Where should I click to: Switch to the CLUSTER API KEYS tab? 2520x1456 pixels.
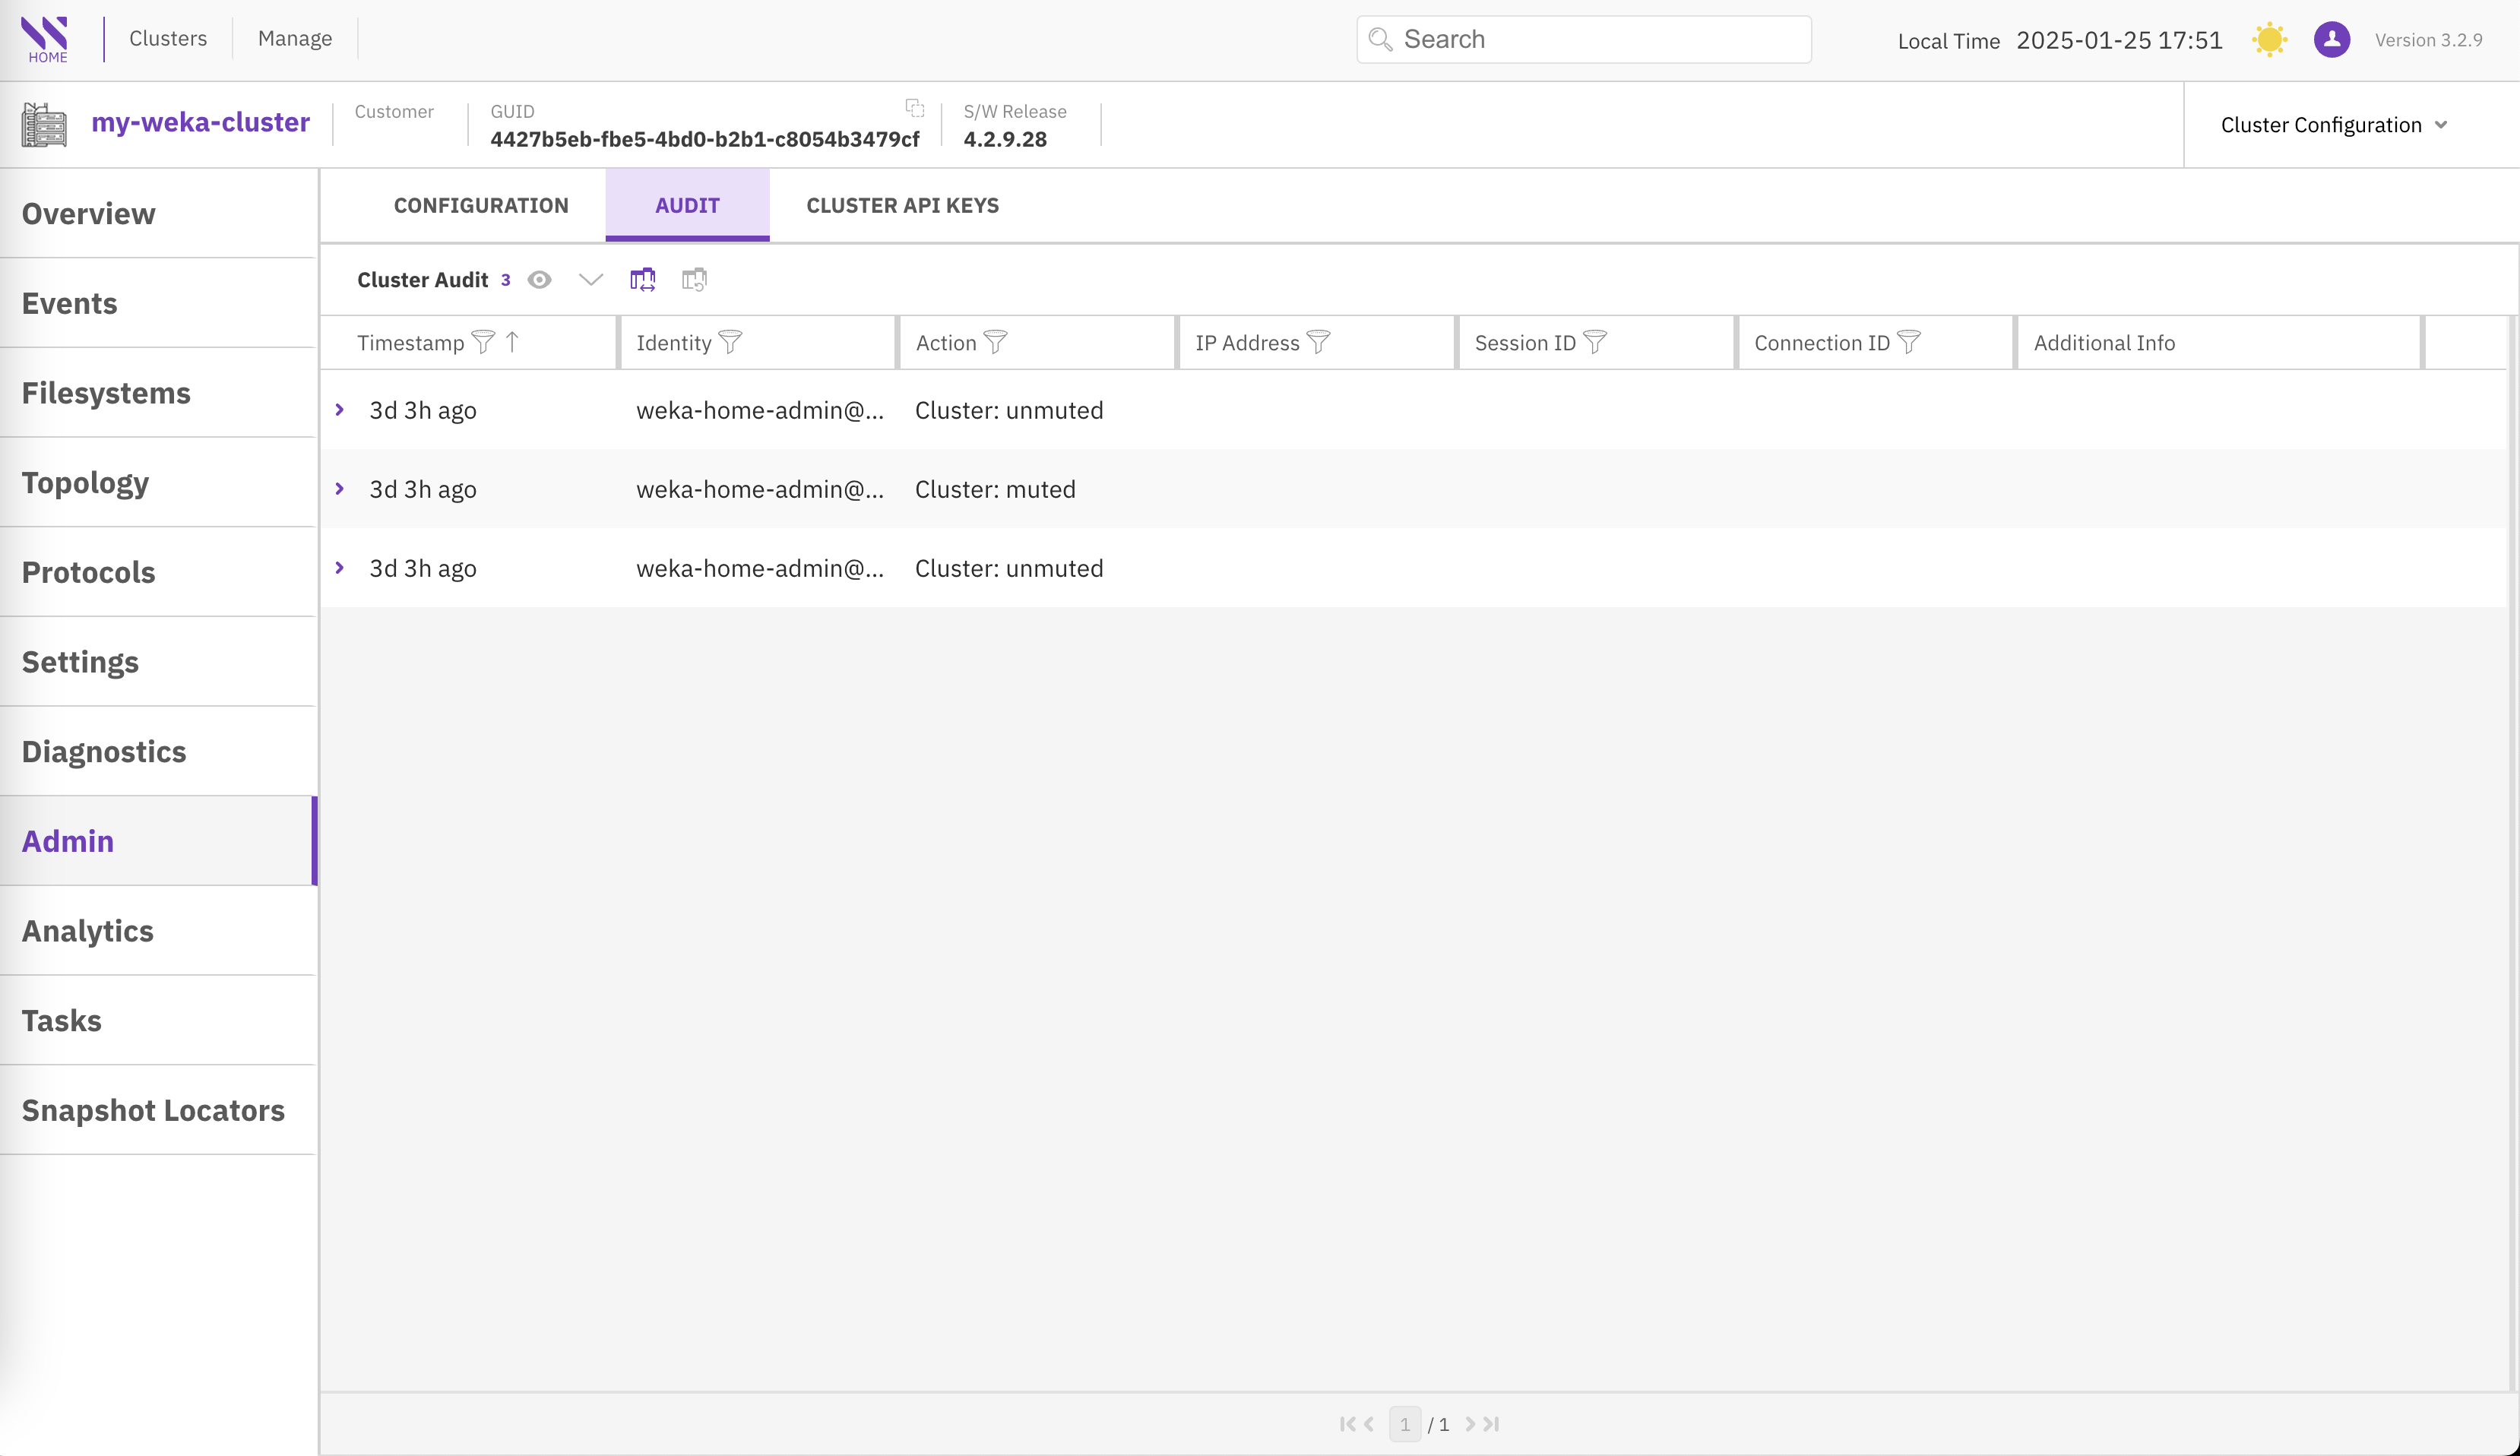[x=902, y=205]
